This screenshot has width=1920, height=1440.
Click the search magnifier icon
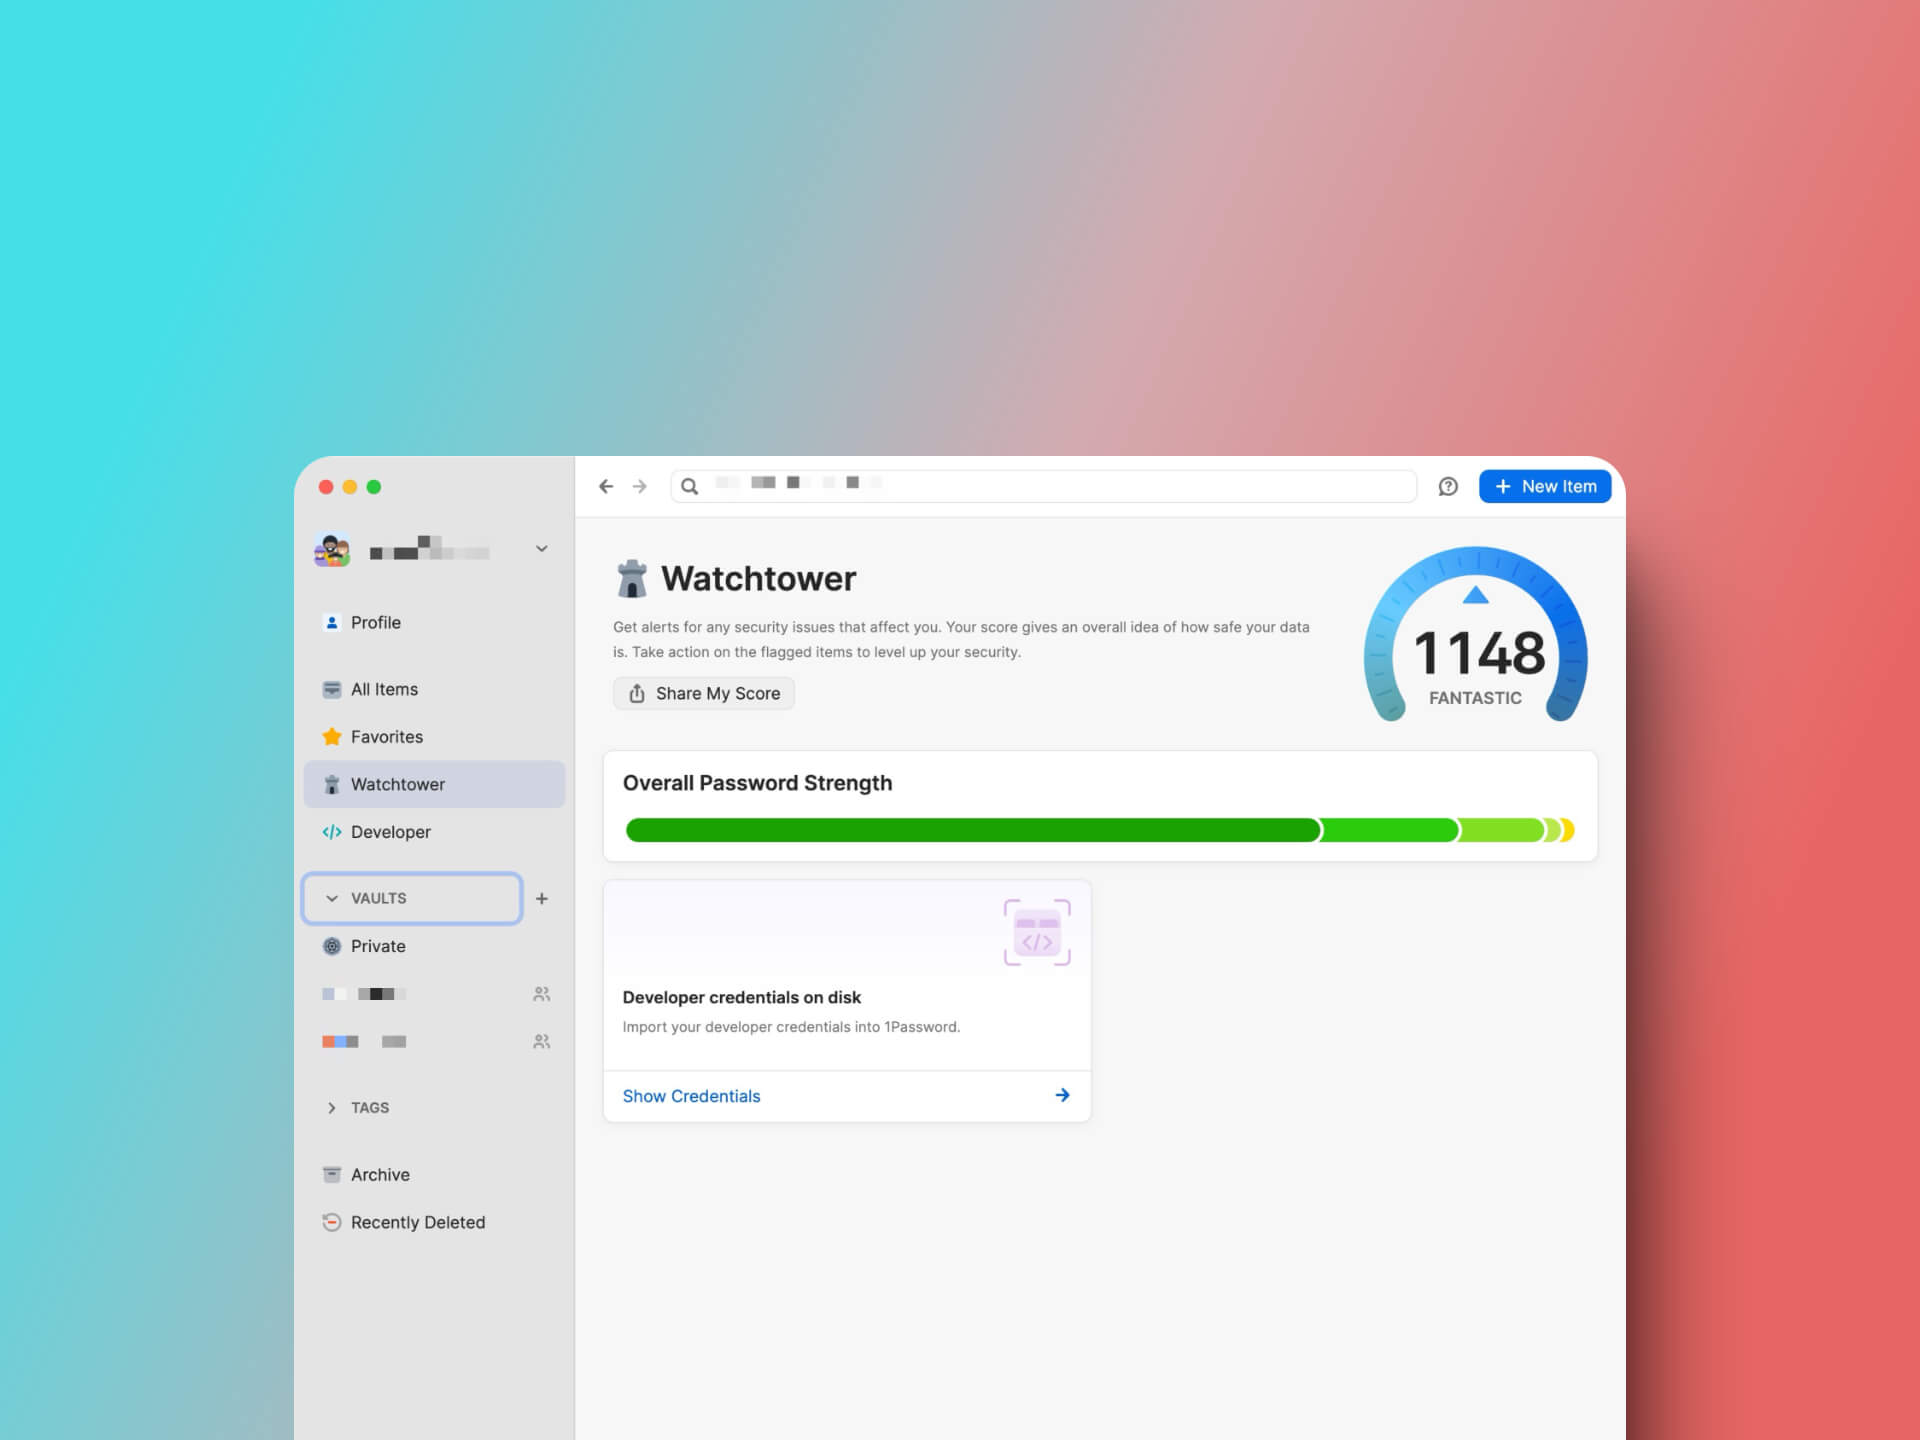(689, 486)
